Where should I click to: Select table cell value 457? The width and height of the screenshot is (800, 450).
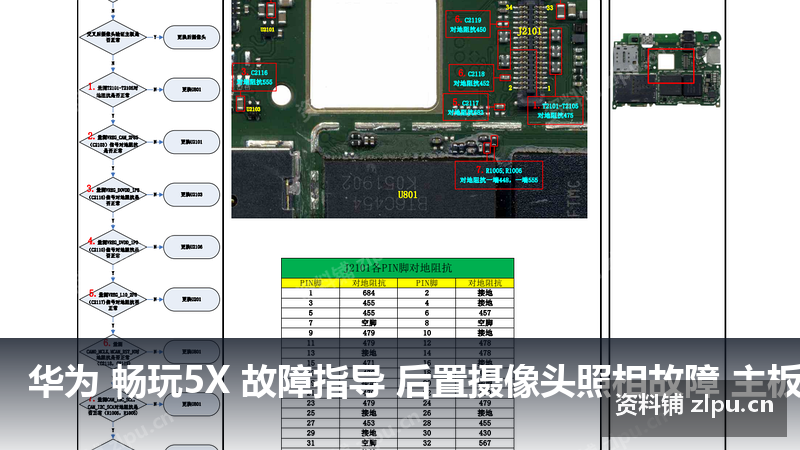click(485, 313)
